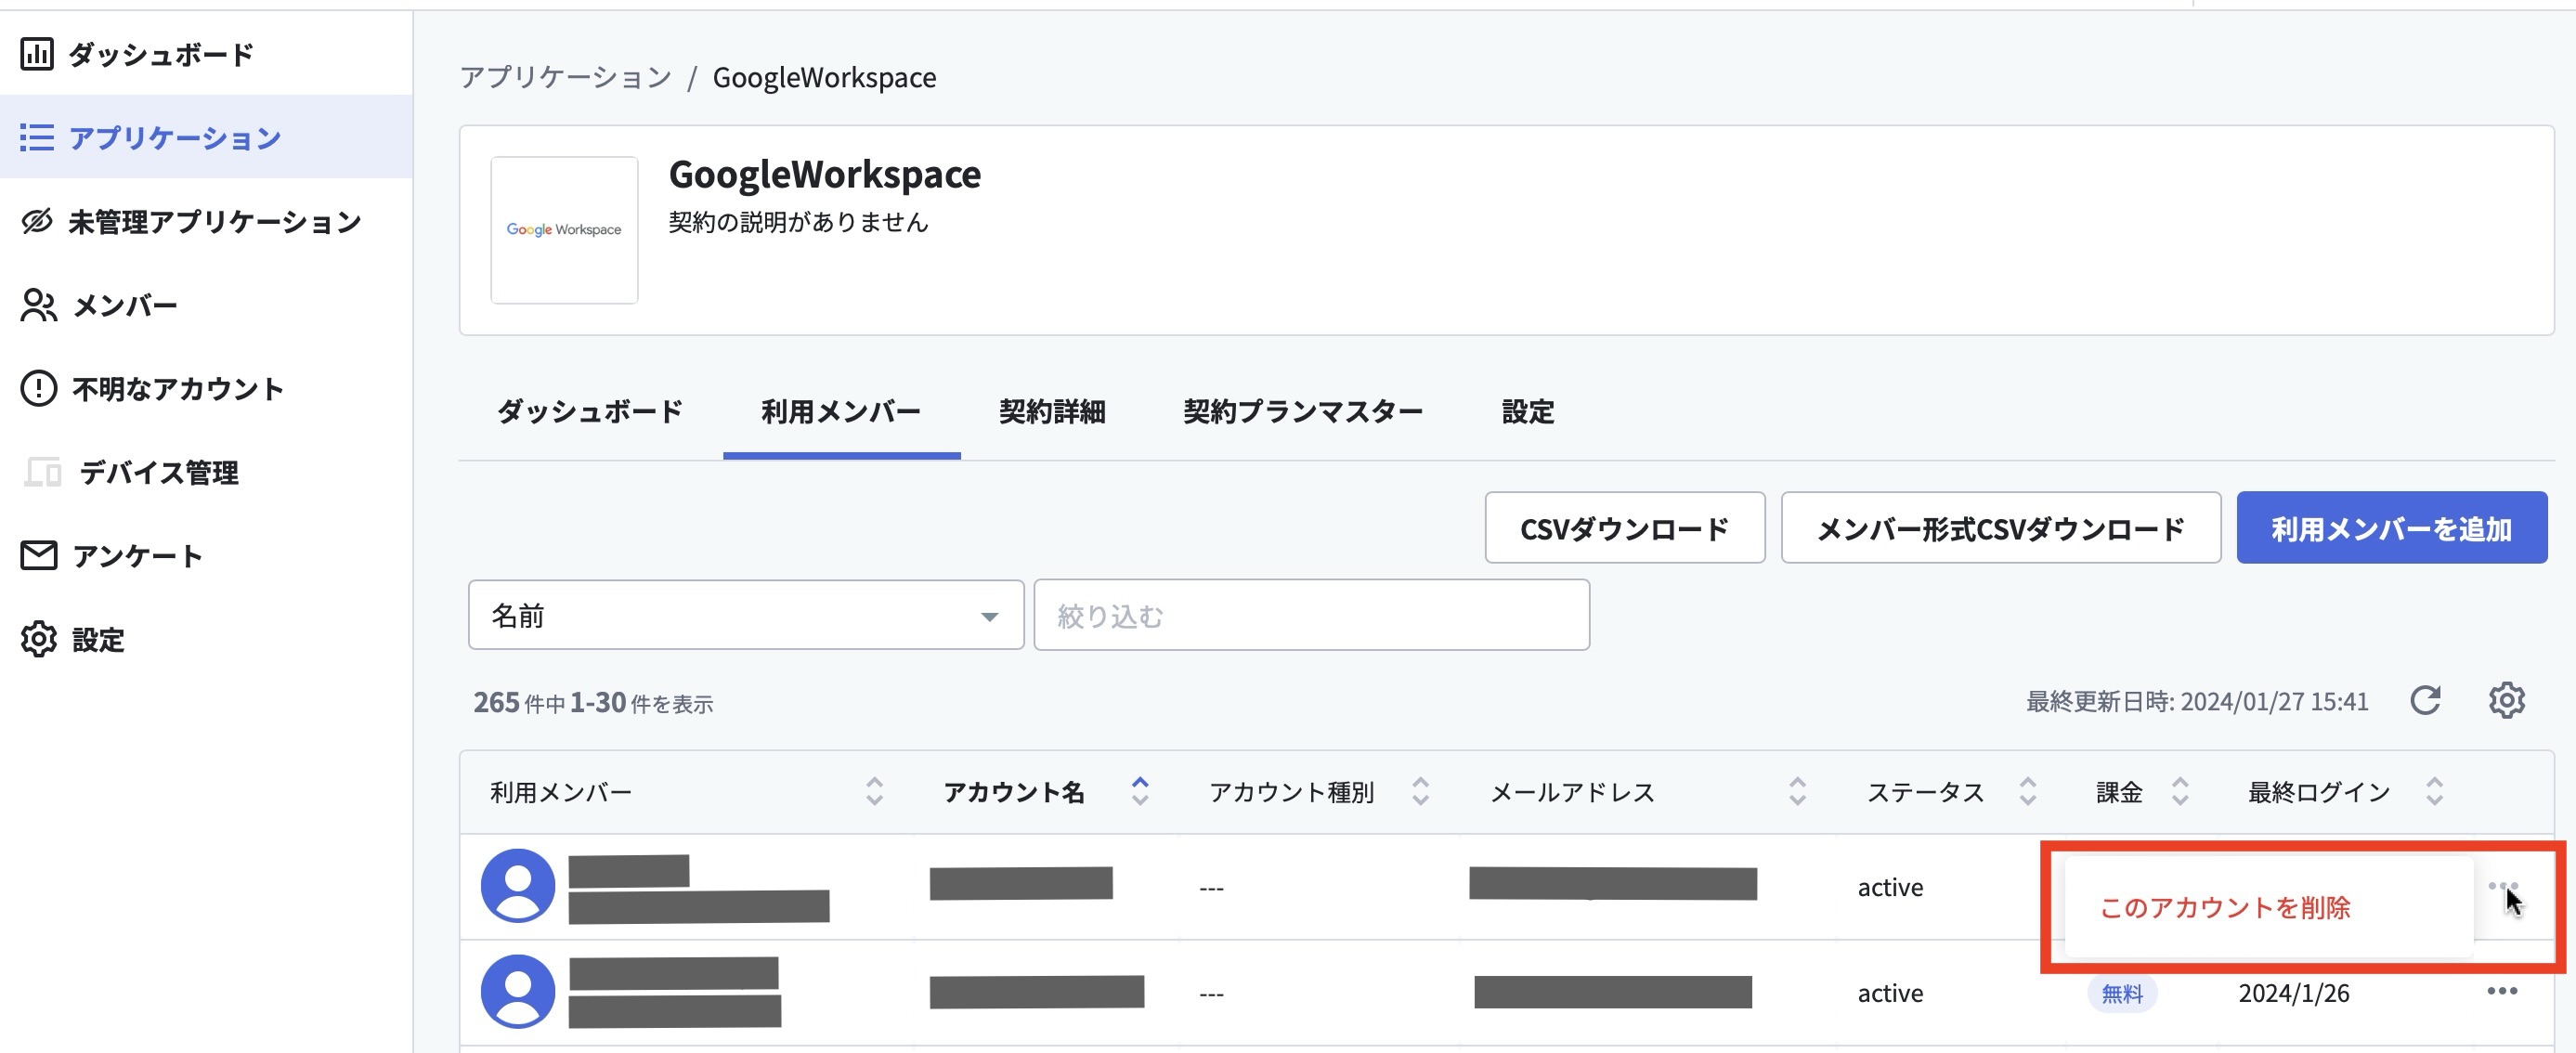Click the デバイス管理 devices icon
Viewport: 2576px width, 1053px height.
(x=43, y=471)
